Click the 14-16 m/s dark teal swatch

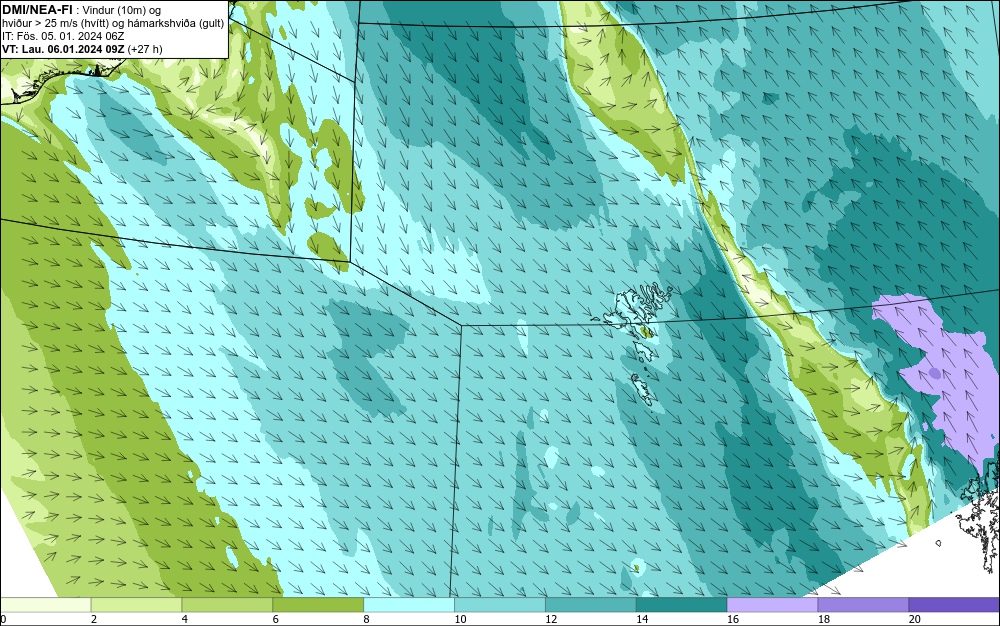[682, 604]
